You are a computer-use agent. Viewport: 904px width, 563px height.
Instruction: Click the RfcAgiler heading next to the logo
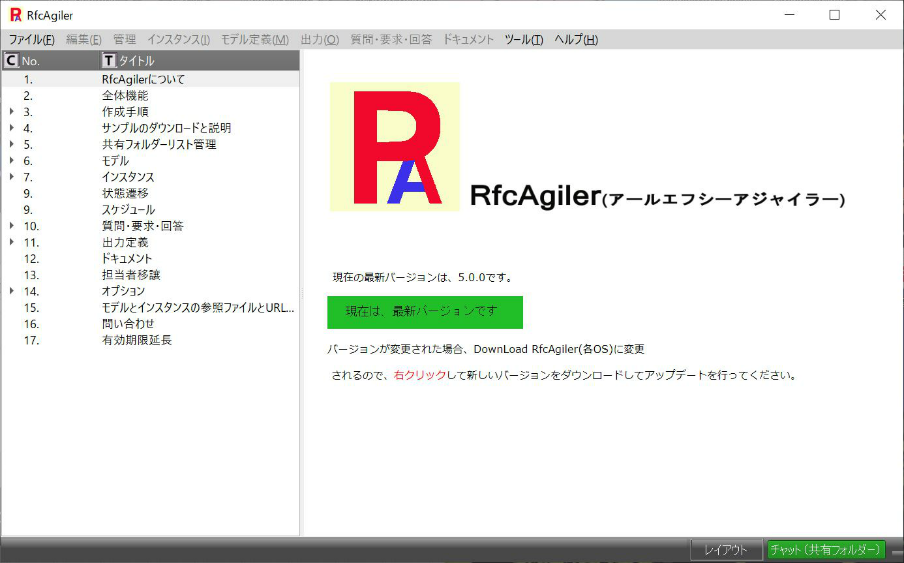coord(657,196)
